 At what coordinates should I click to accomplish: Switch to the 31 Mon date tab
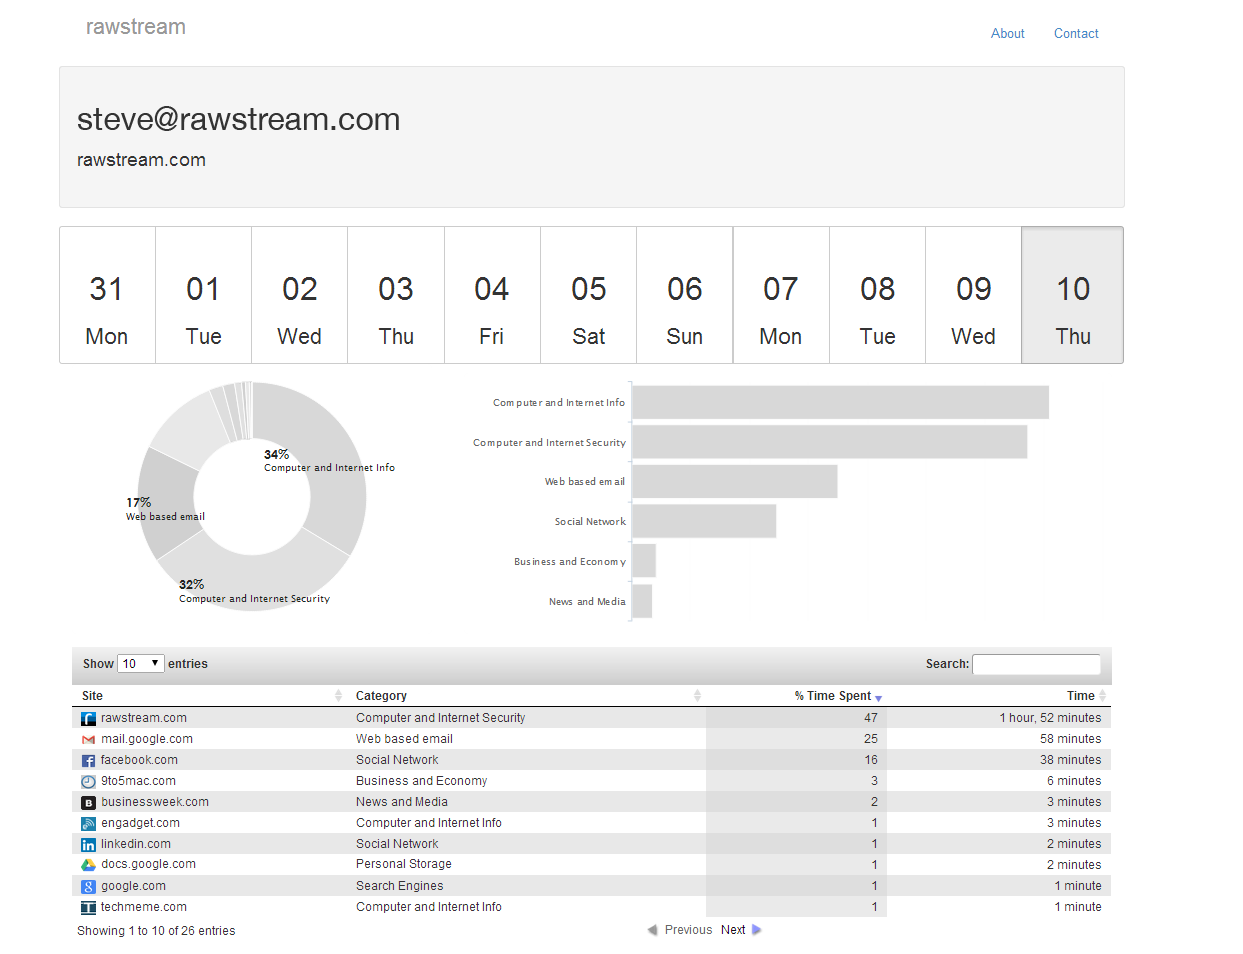pos(107,294)
